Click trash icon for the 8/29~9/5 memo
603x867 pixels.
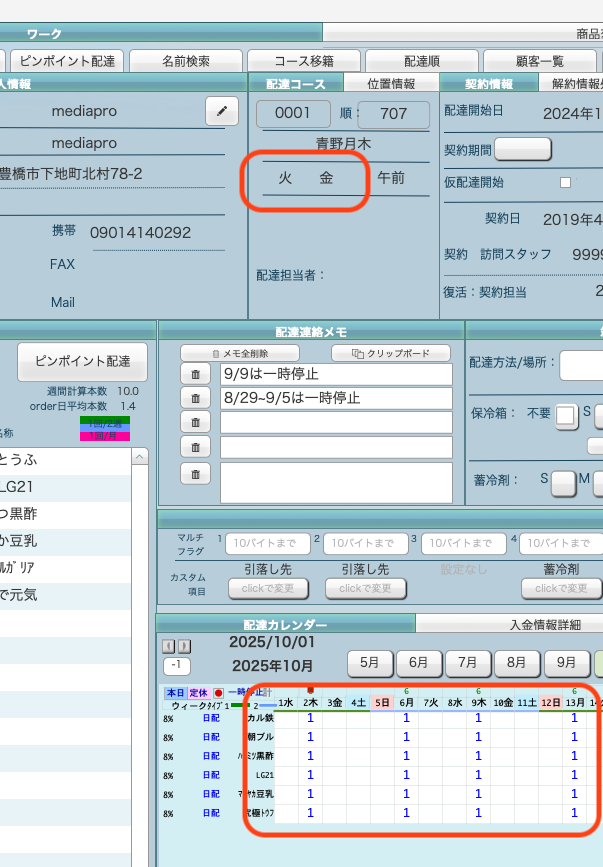tap(195, 398)
